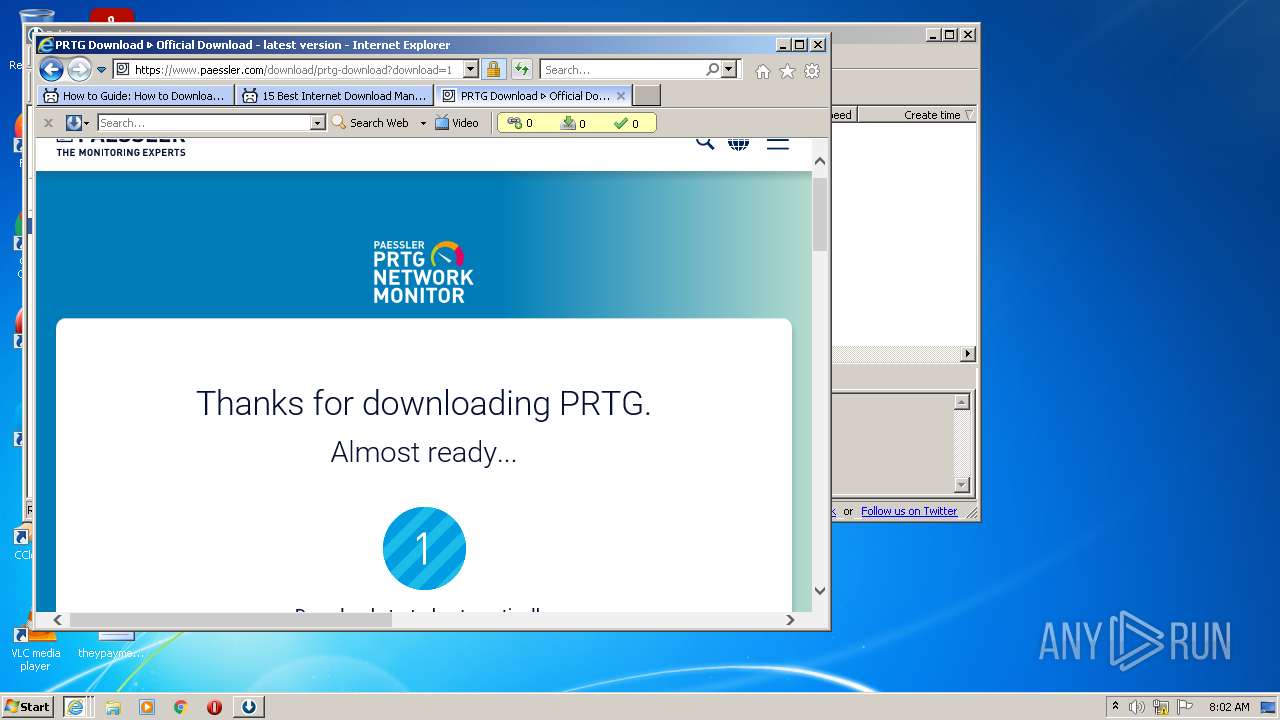The width and height of the screenshot is (1280, 720).
Task: Open media player taskbar icon
Action: tap(147, 707)
